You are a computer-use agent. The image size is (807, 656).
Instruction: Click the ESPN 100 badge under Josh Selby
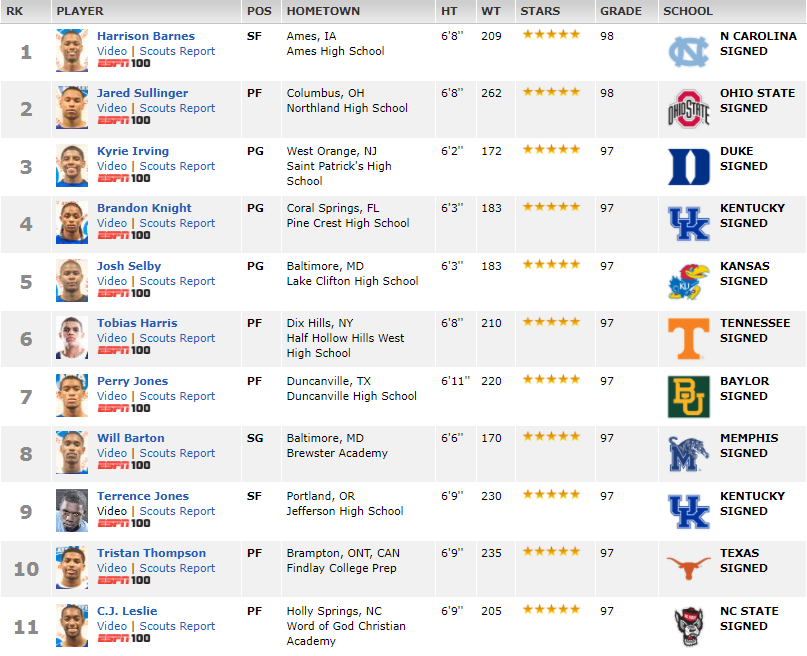pyautogui.click(x=124, y=293)
